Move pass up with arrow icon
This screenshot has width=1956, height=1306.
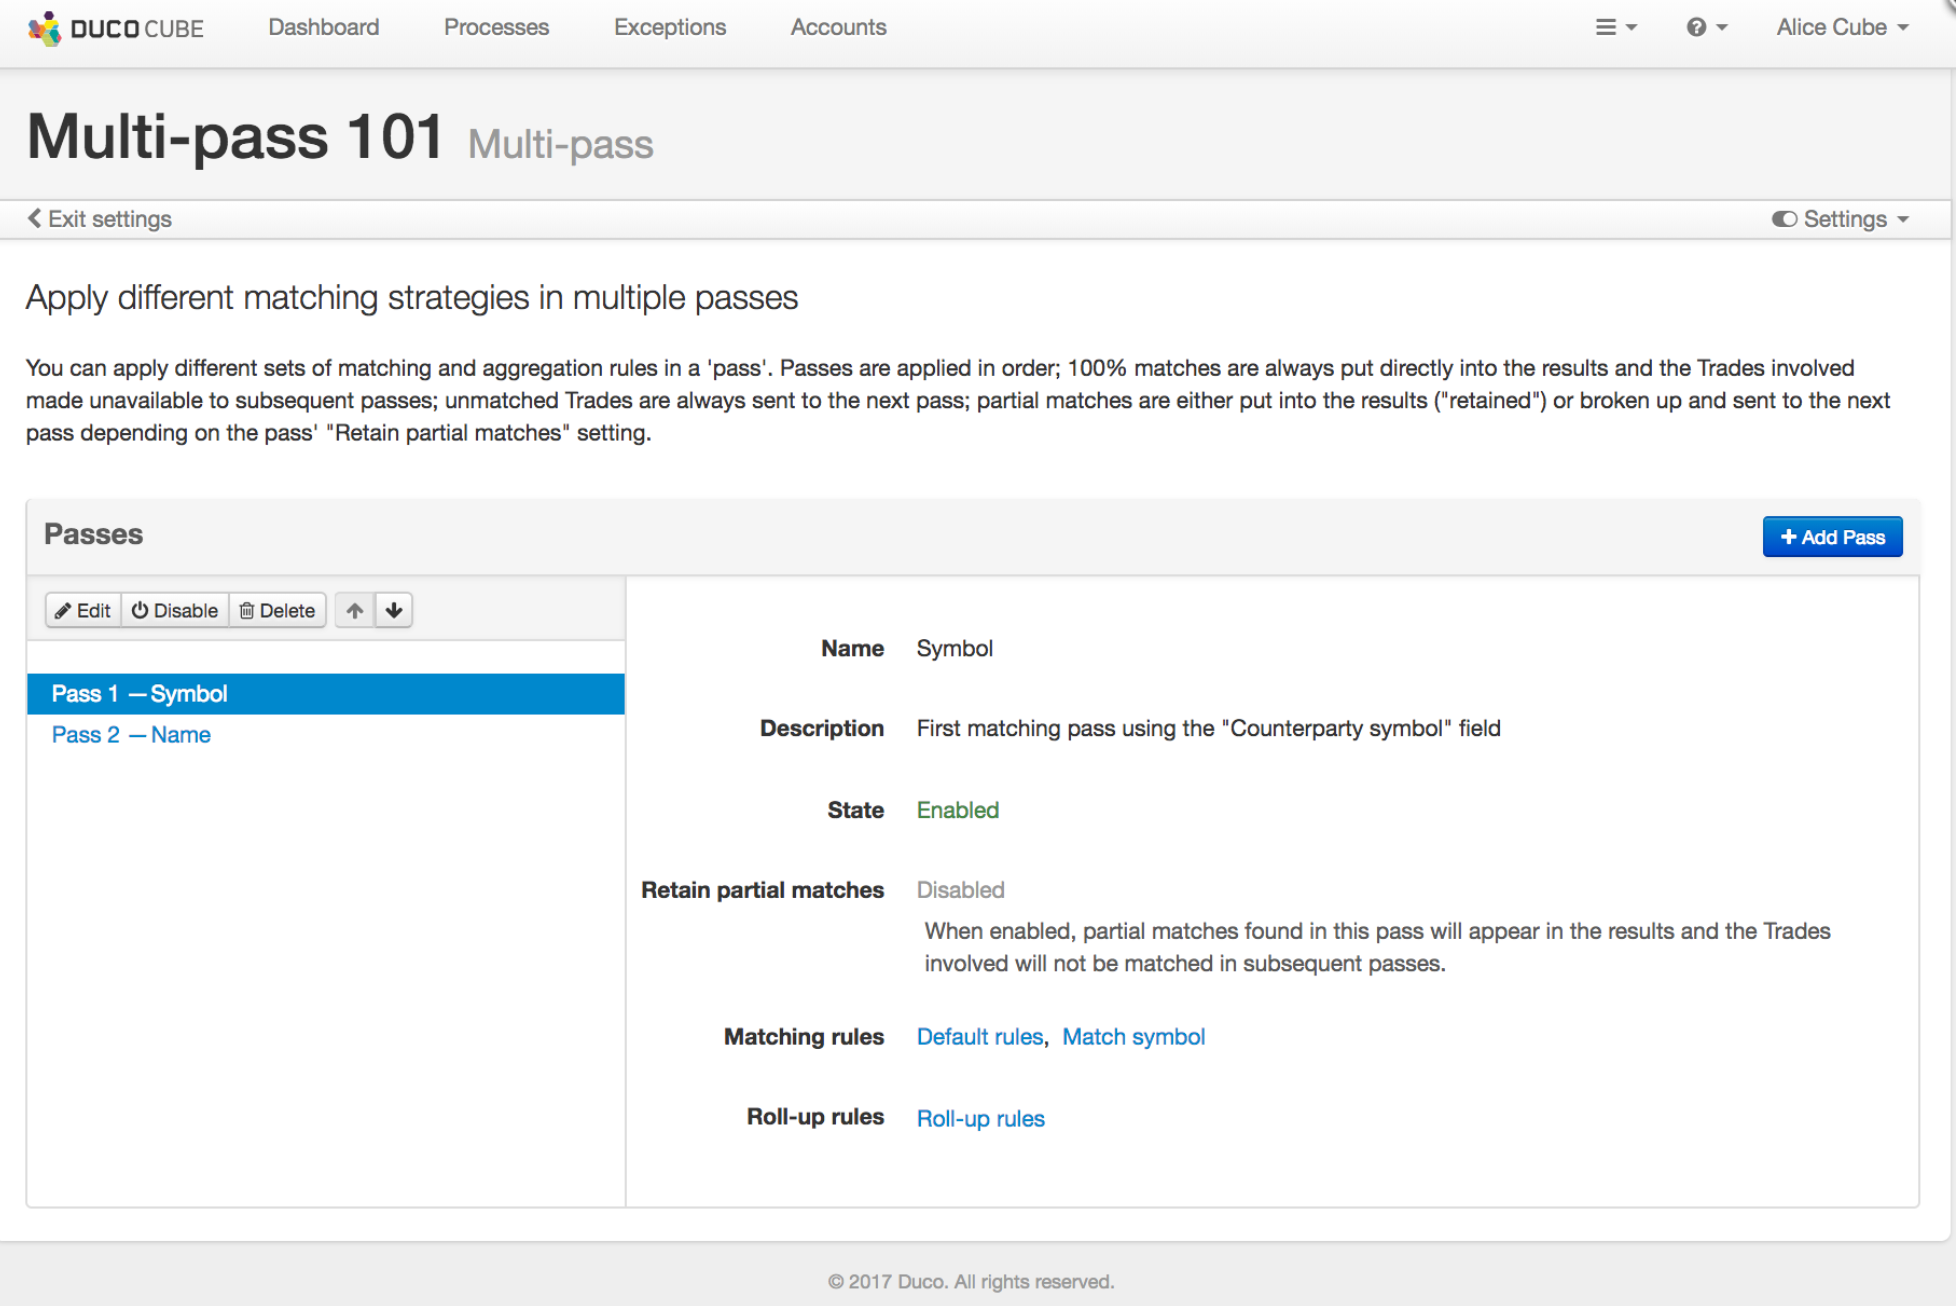pyautogui.click(x=355, y=610)
